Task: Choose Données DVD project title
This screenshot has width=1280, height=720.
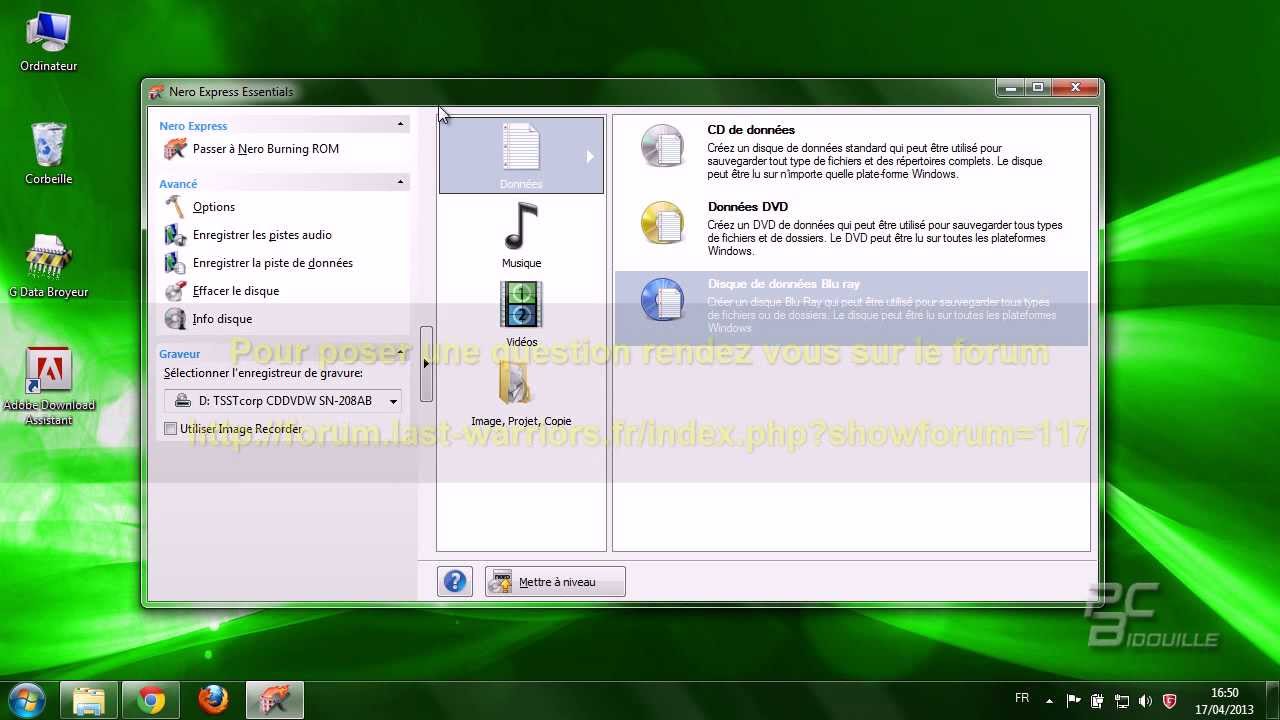Action: [x=748, y=207]
